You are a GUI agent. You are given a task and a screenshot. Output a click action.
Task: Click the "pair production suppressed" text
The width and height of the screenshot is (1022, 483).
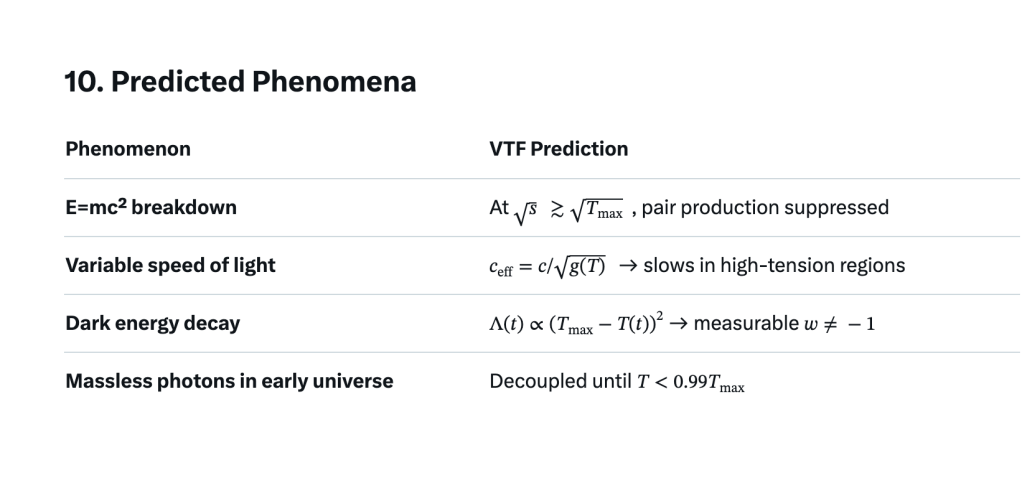(x=765, y=208)
